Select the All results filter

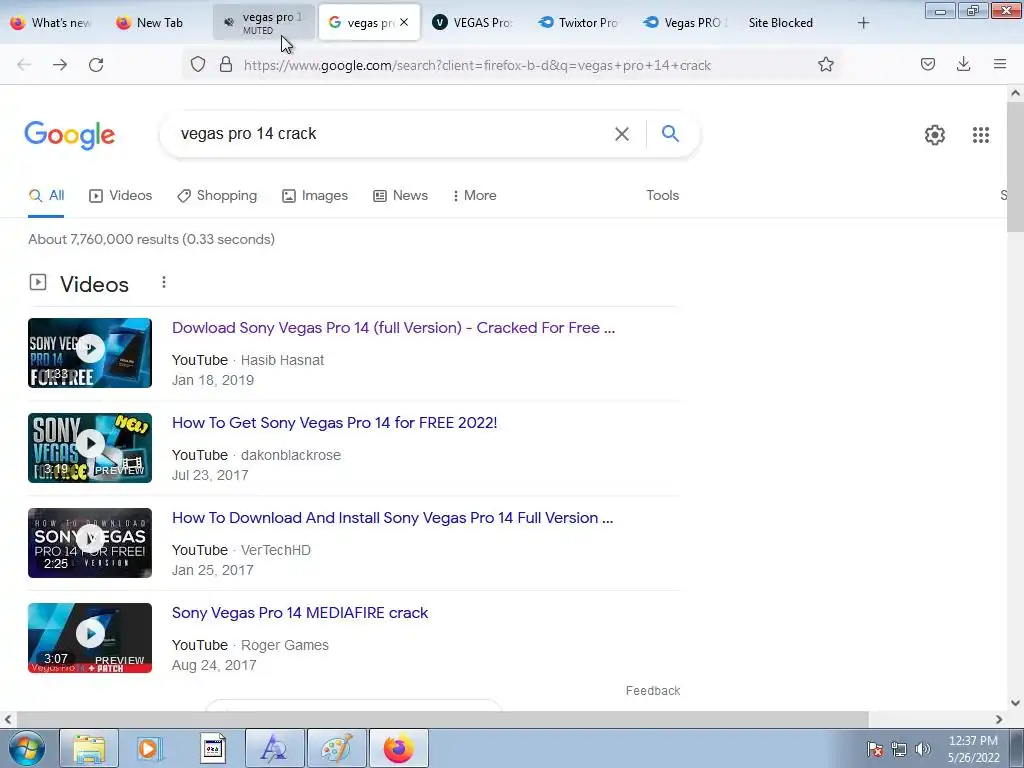[x=46, y=195]
